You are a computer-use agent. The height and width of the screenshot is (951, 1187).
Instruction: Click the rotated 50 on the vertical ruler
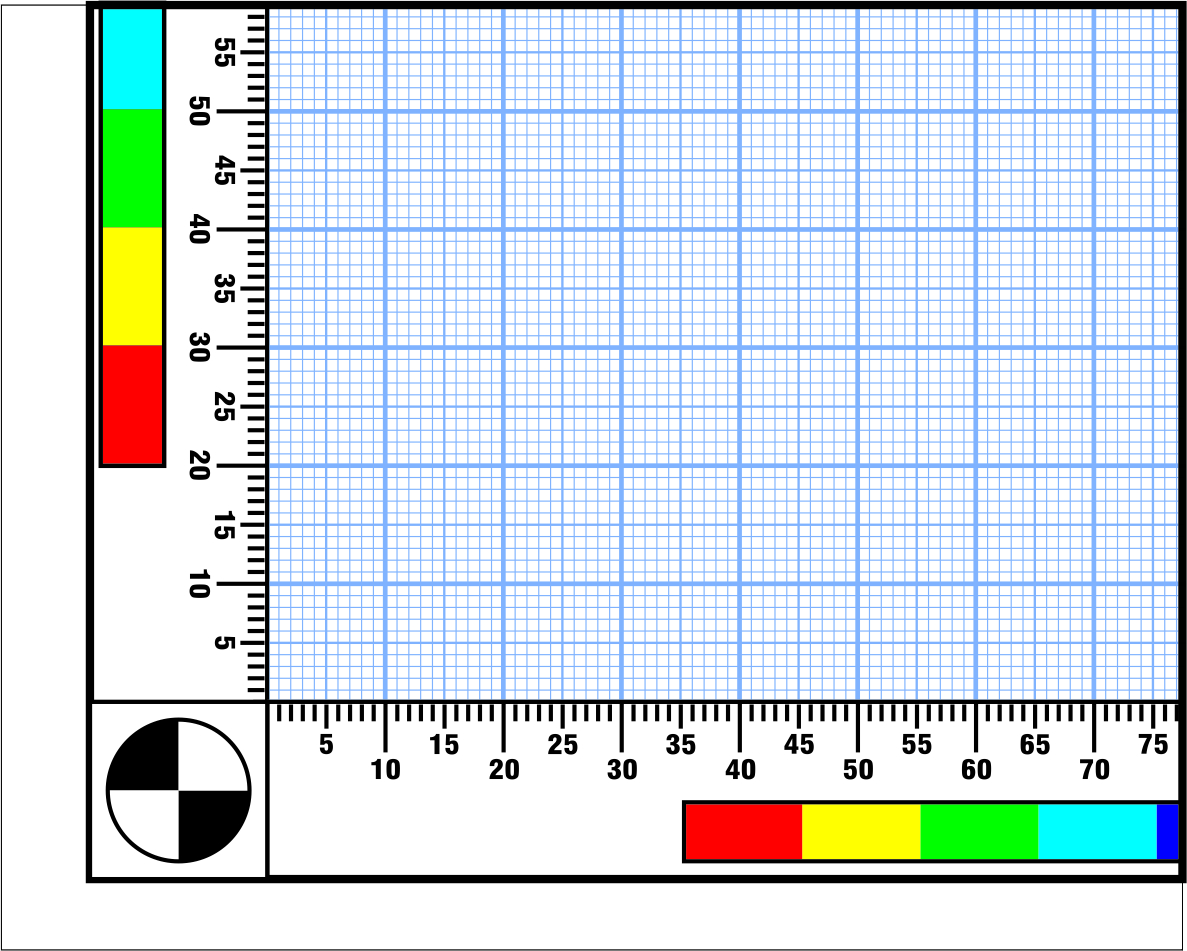pyautogui.click(x=198, y=111)
